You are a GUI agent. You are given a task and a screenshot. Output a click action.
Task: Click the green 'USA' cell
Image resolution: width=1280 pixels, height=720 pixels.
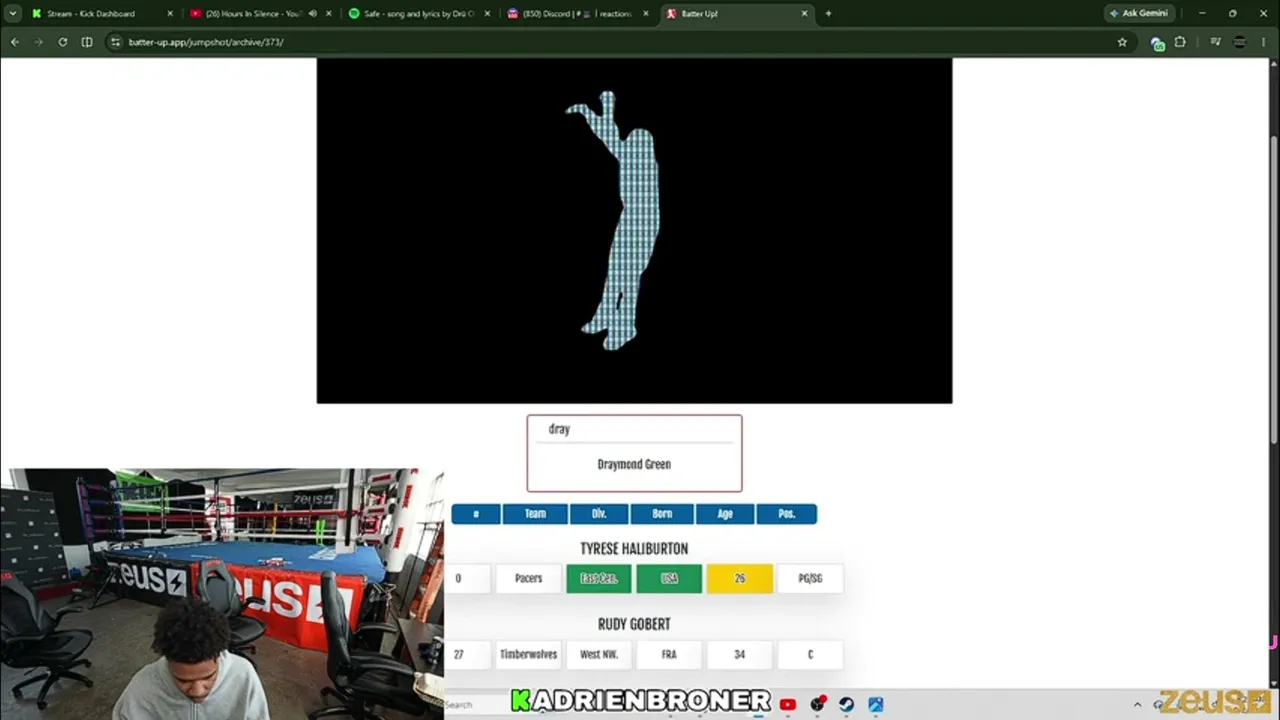click(669, 578)
